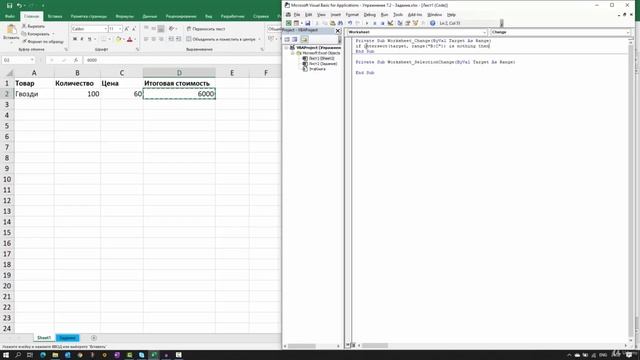Click the text orientation icon
Image resolution: width=640 pixels, height=360 pixels.
coord(171,29)
